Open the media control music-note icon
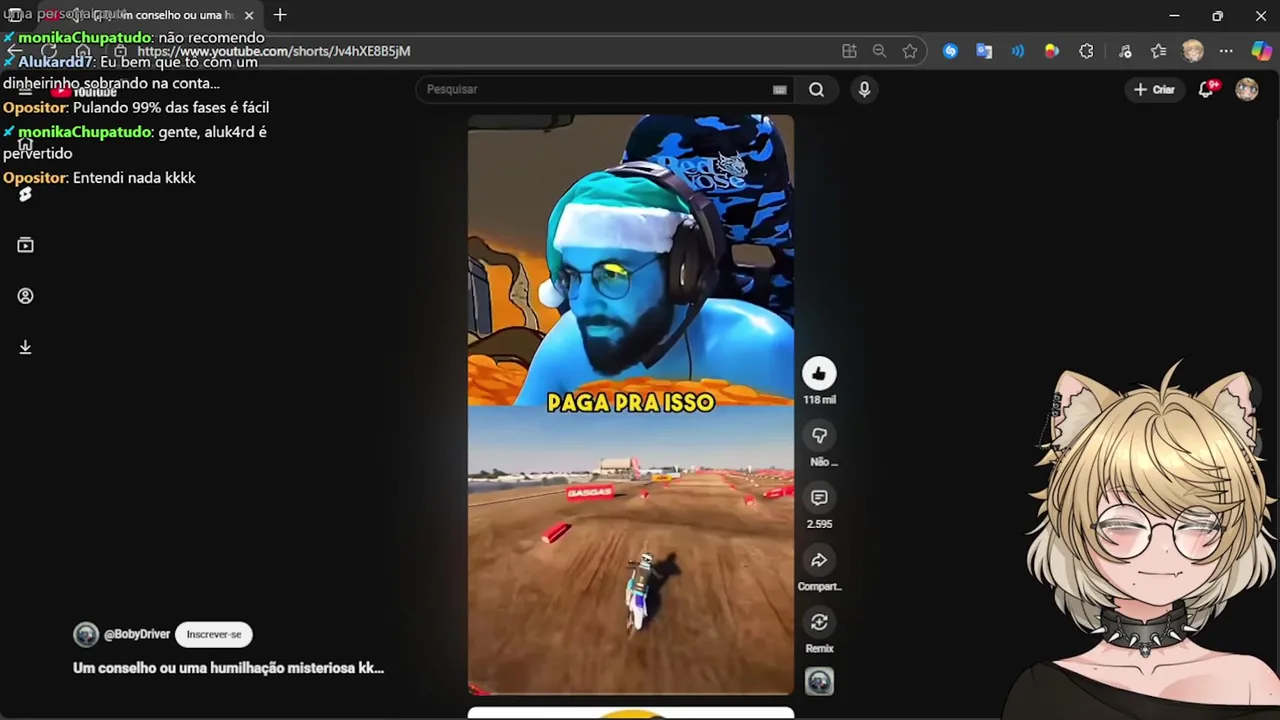The image size is (1280, 720). [1125, 51]
